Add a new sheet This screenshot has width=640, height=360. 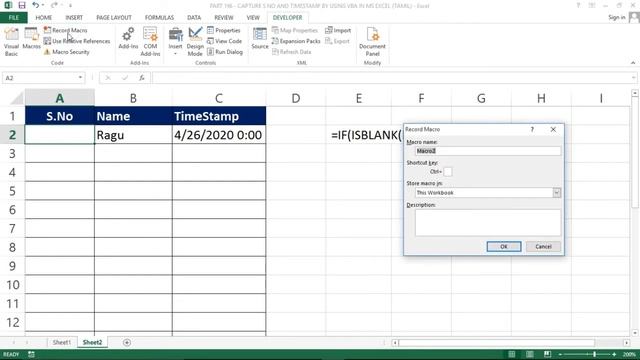pyautogui.click(x=127, y=342)
